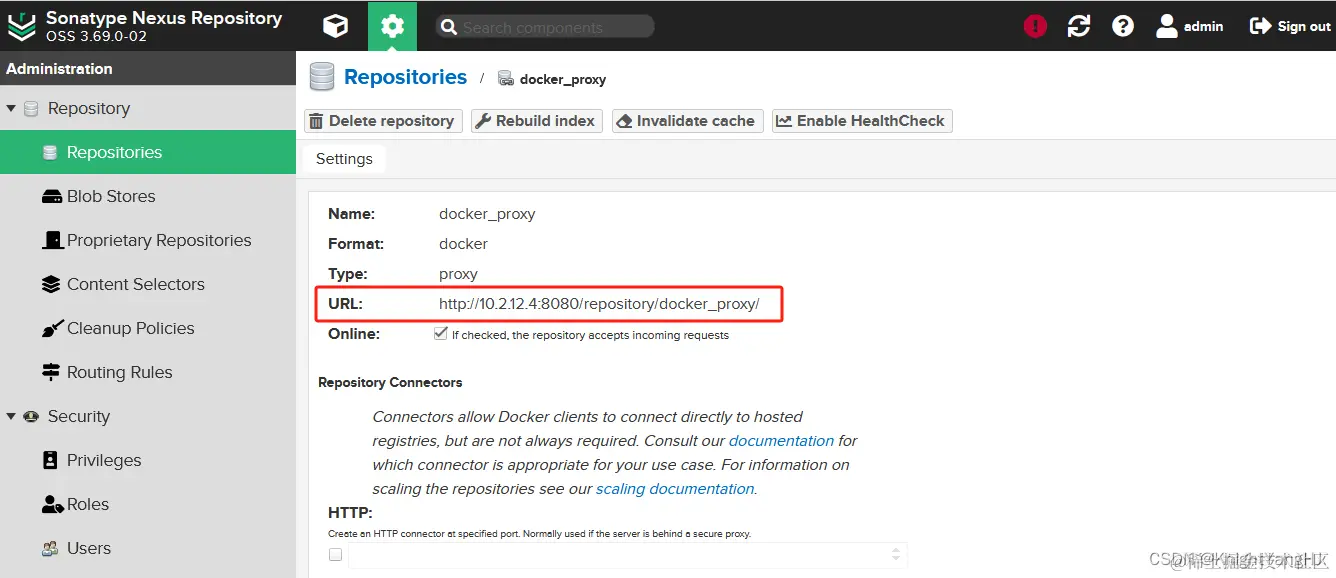This screenshot has width=1336, height=578.
Task: Select Repositories in the sidebar
Action: (x=148, y=152)
